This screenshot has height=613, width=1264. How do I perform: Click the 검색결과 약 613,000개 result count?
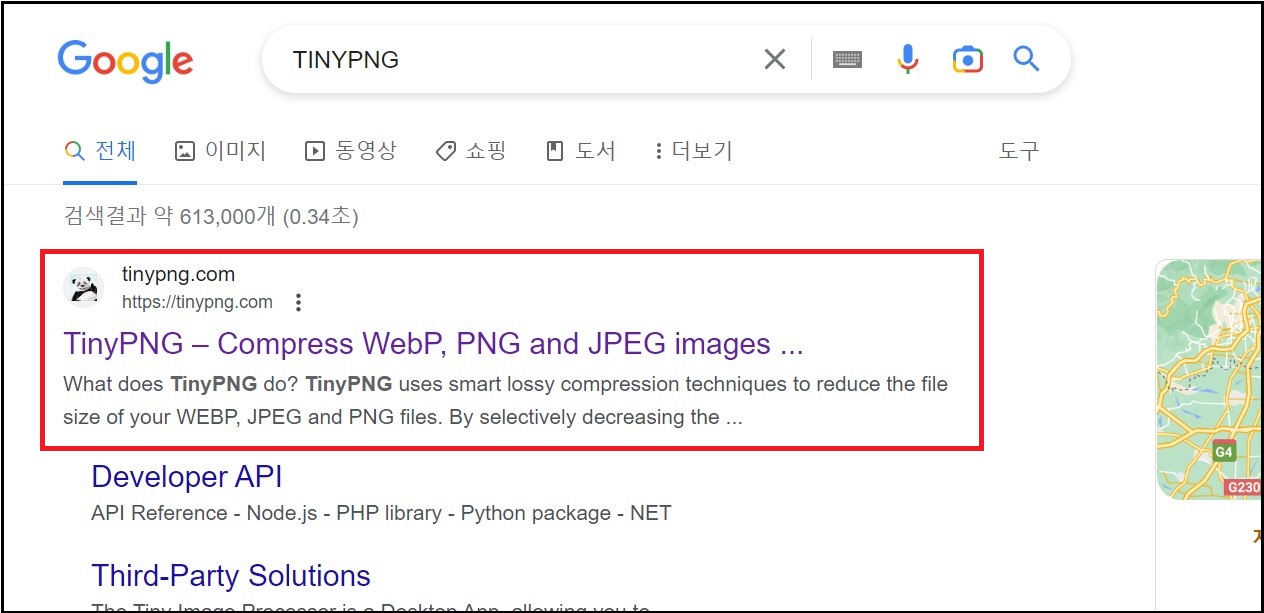pos(211,216)
